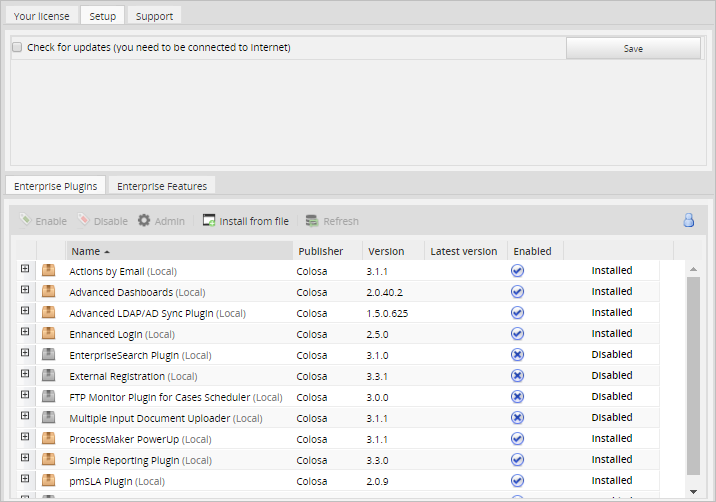Viewport: 716px width, 502px height.
Task: Click the Actions by Email package icon
Action: click(48, 271)
